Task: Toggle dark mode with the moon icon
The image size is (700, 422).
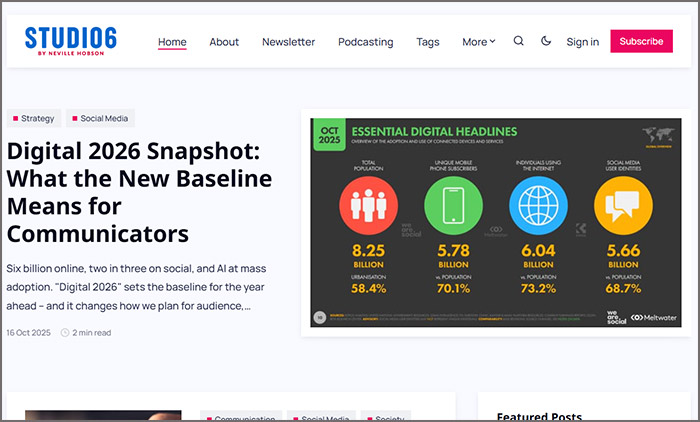Action: point(546,41)
